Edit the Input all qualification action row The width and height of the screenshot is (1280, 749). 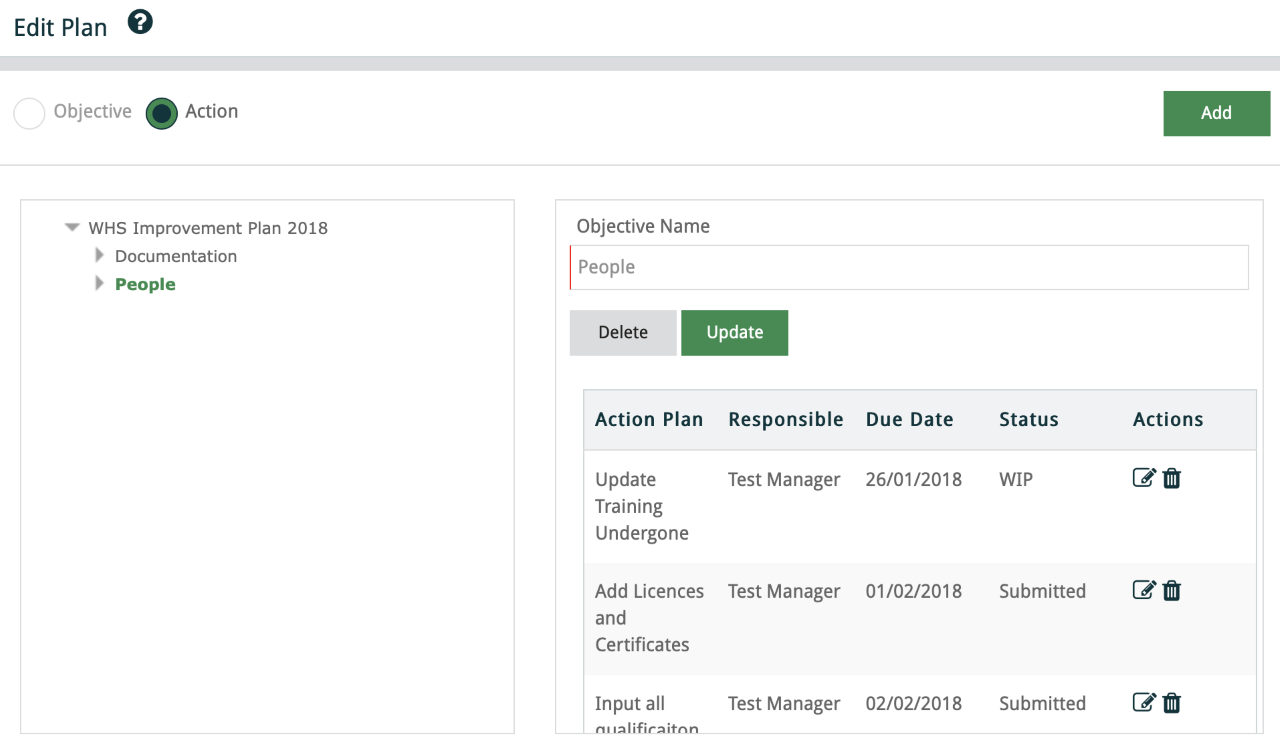pyautogui.click(x=1144, y=703)
